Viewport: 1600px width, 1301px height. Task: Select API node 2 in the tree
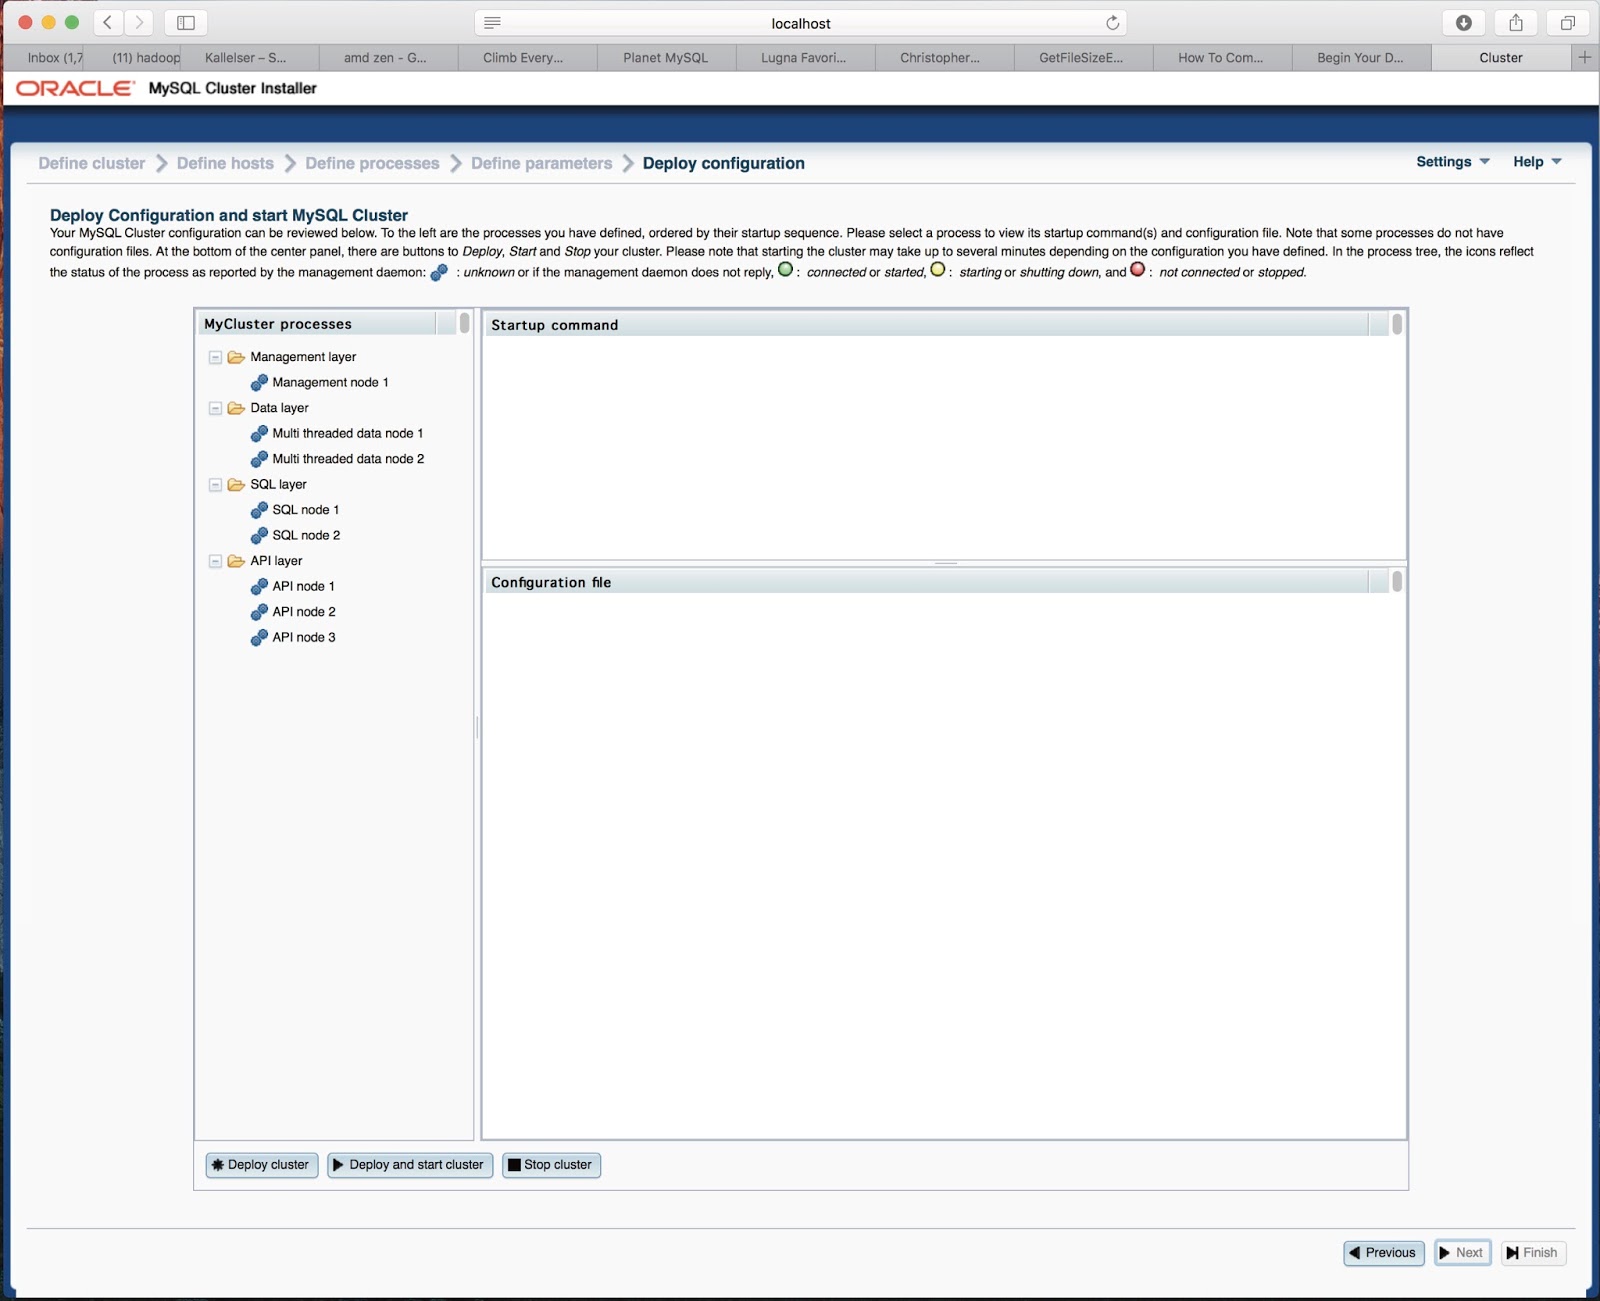pos(304,612)
